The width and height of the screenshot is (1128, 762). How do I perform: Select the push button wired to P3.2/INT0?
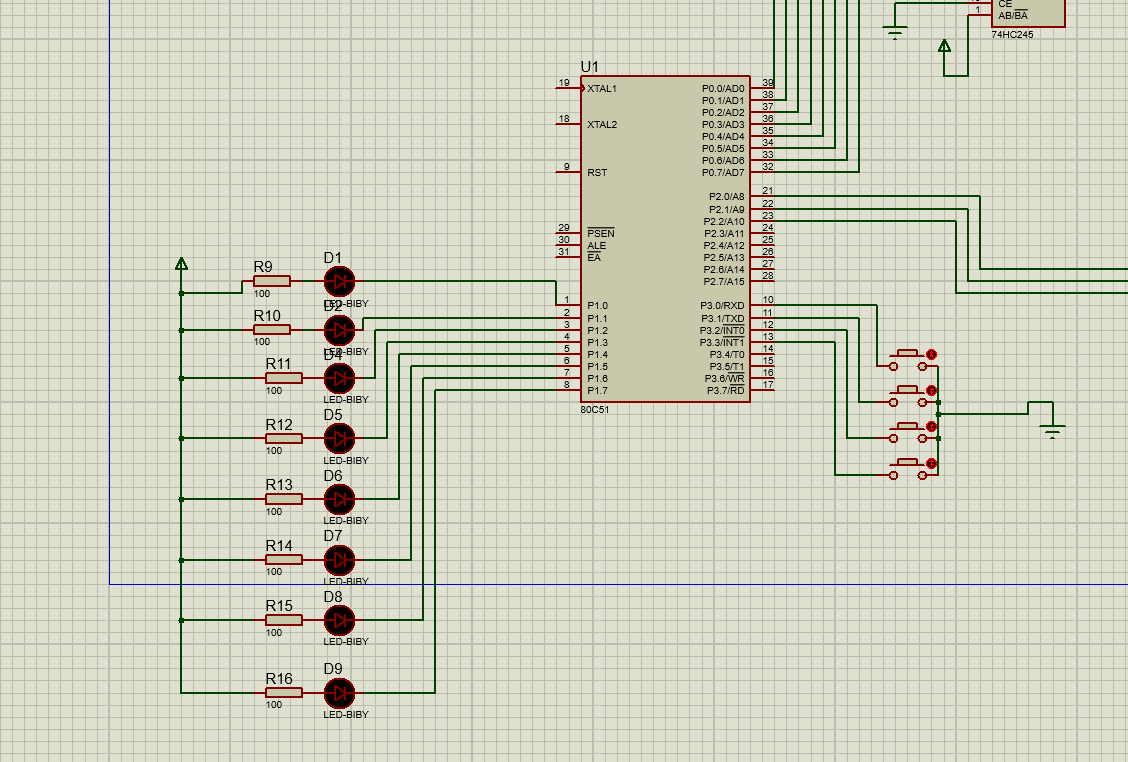[909, 431]
